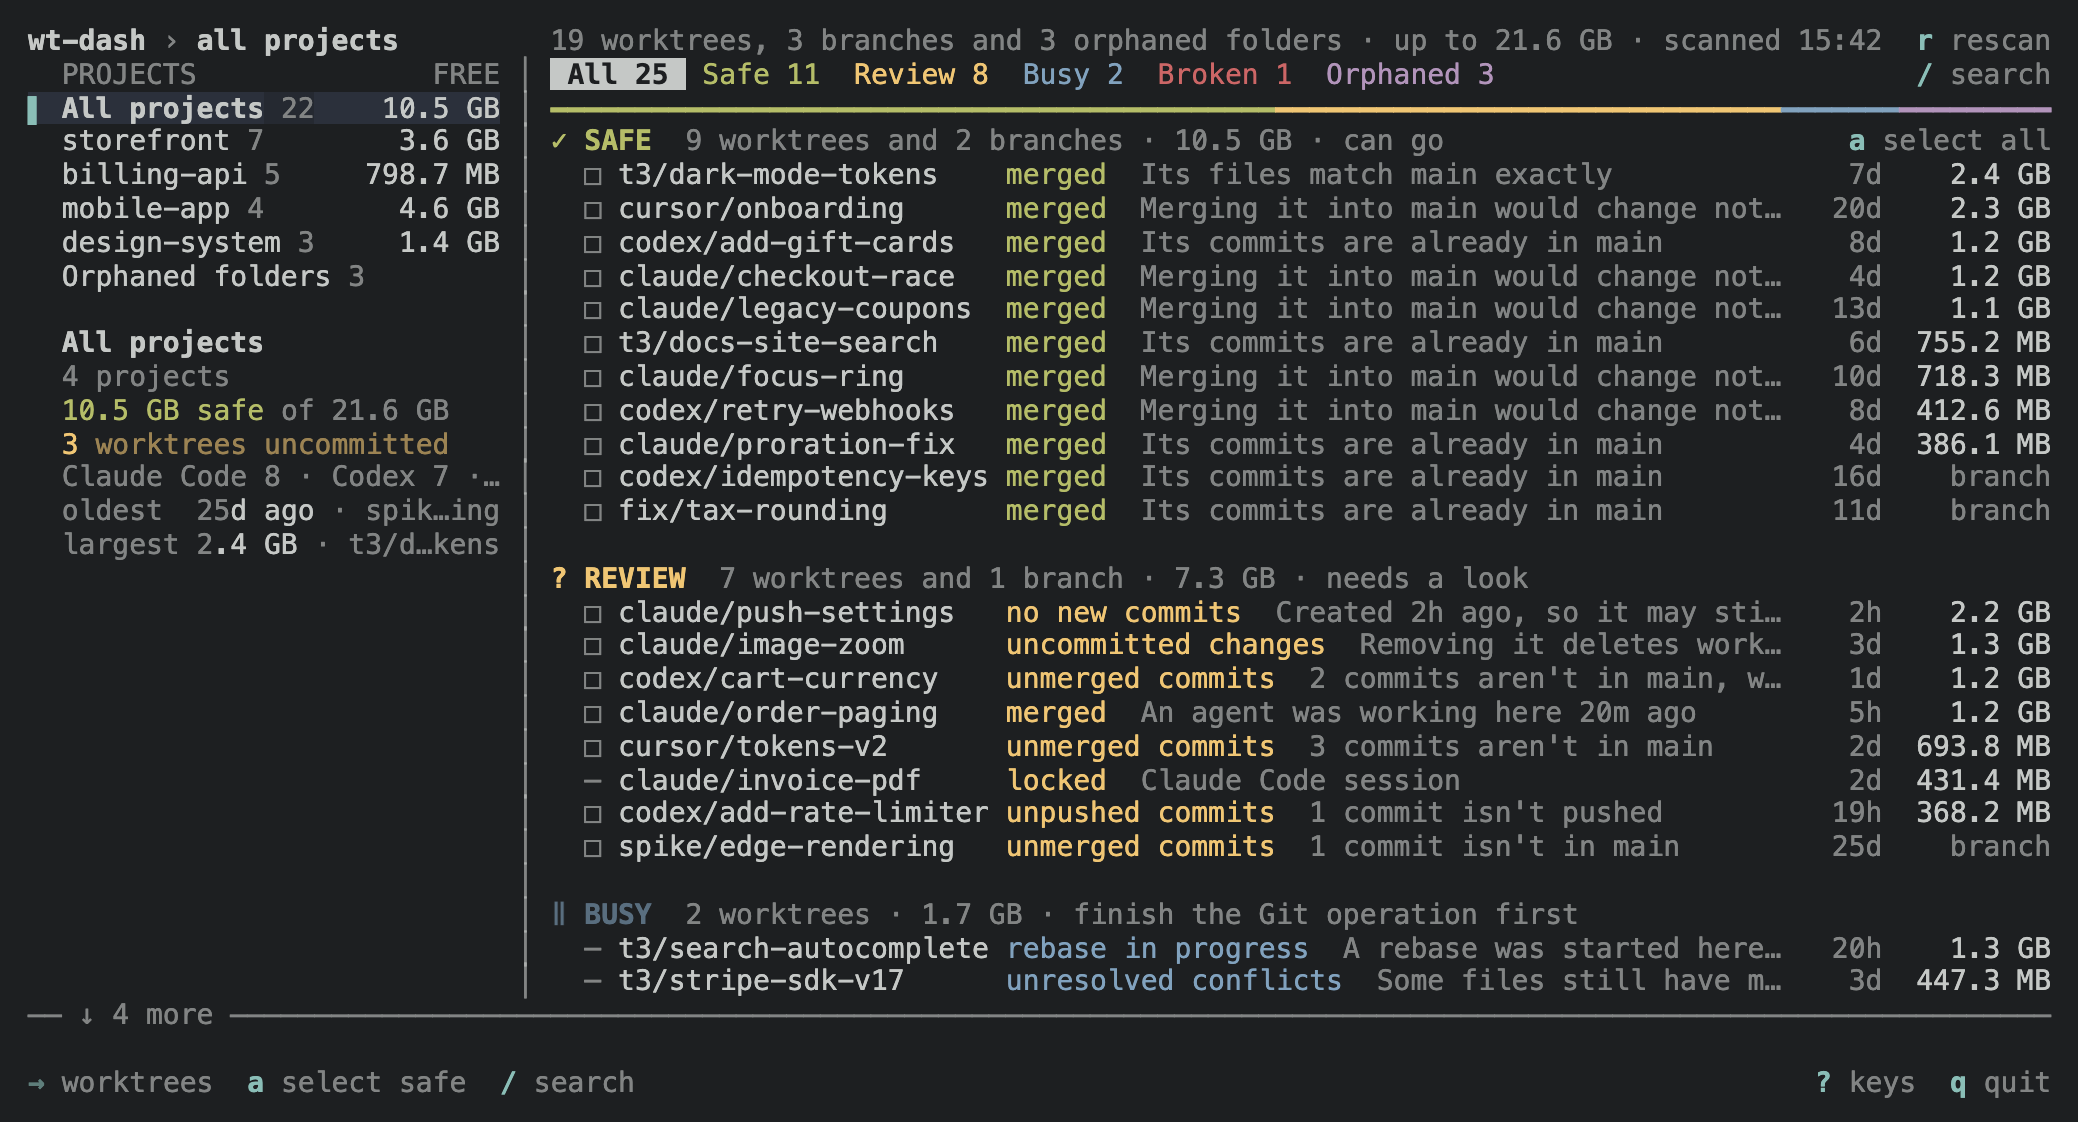The width and height of the screenshot is (2078, 1122).
Task: Click the t3/search-autocomplete row
Action: [1317, 948]
